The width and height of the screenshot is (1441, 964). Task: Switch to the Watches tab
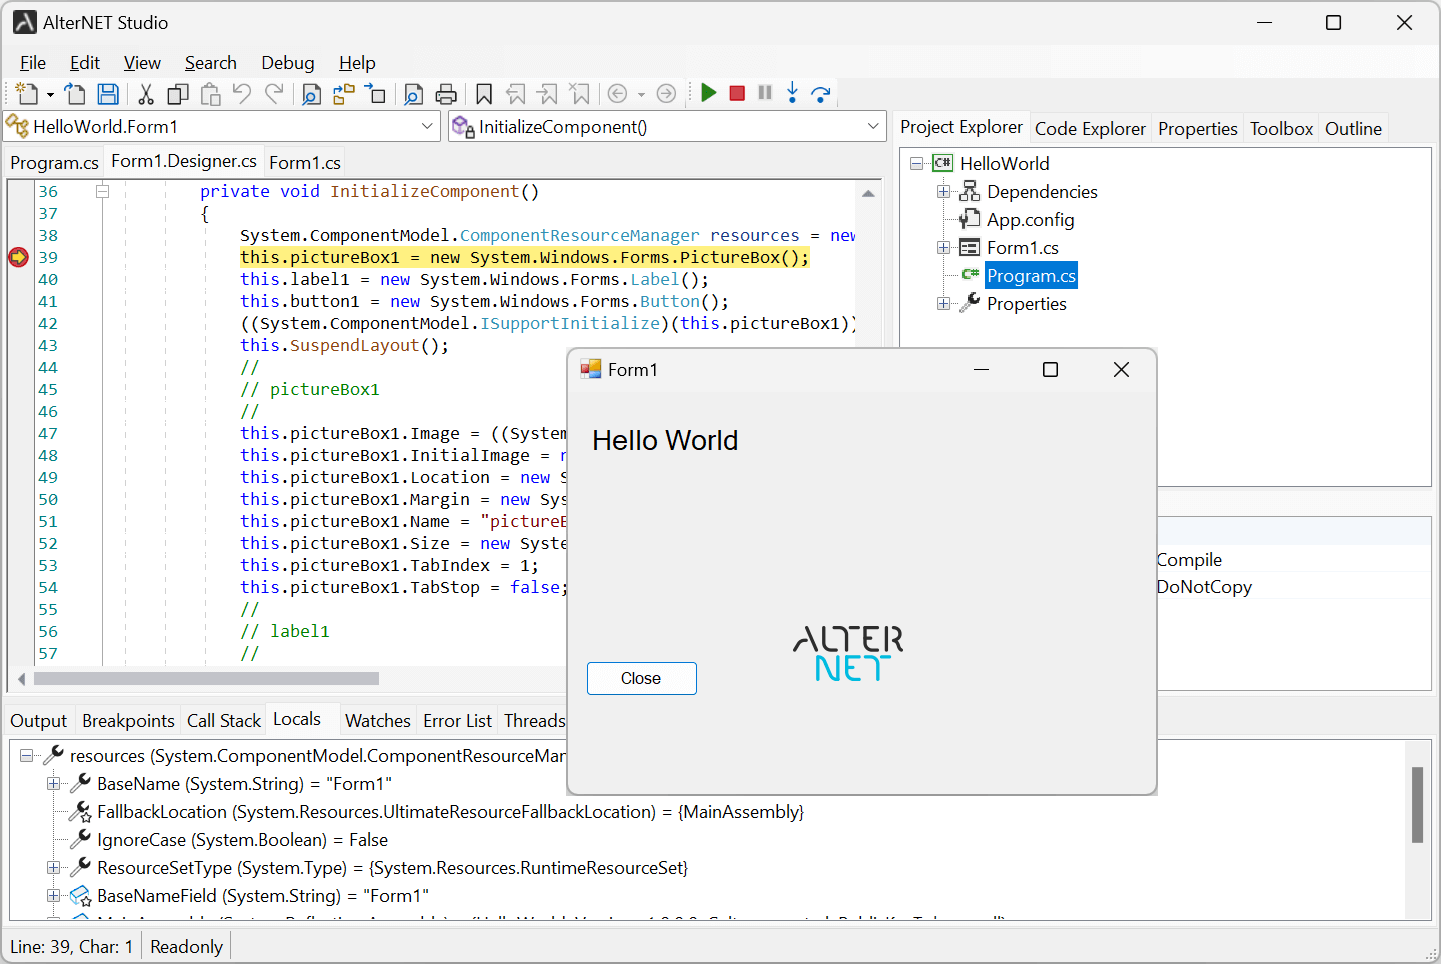point(377,720)
